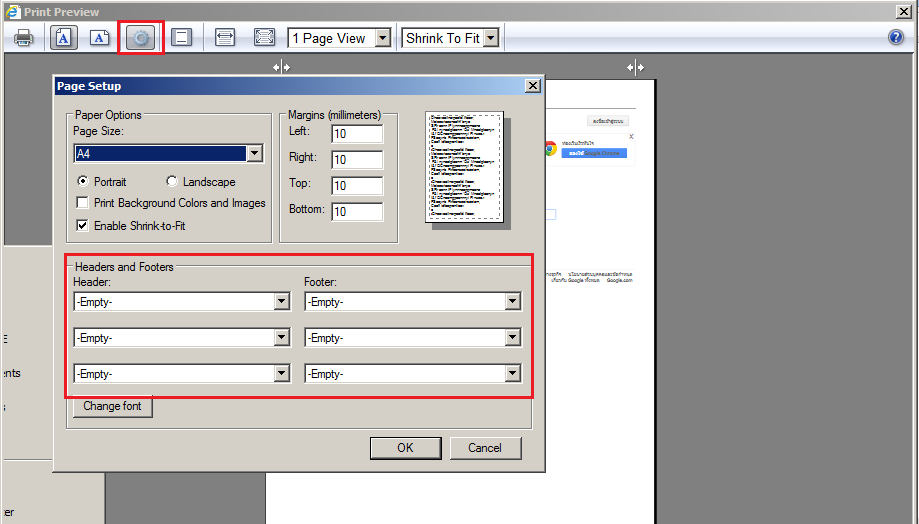The height and width of the screenshot is (524, 919).
Task: Open the Page Size A4 dropdown
Action: [254, 154]
